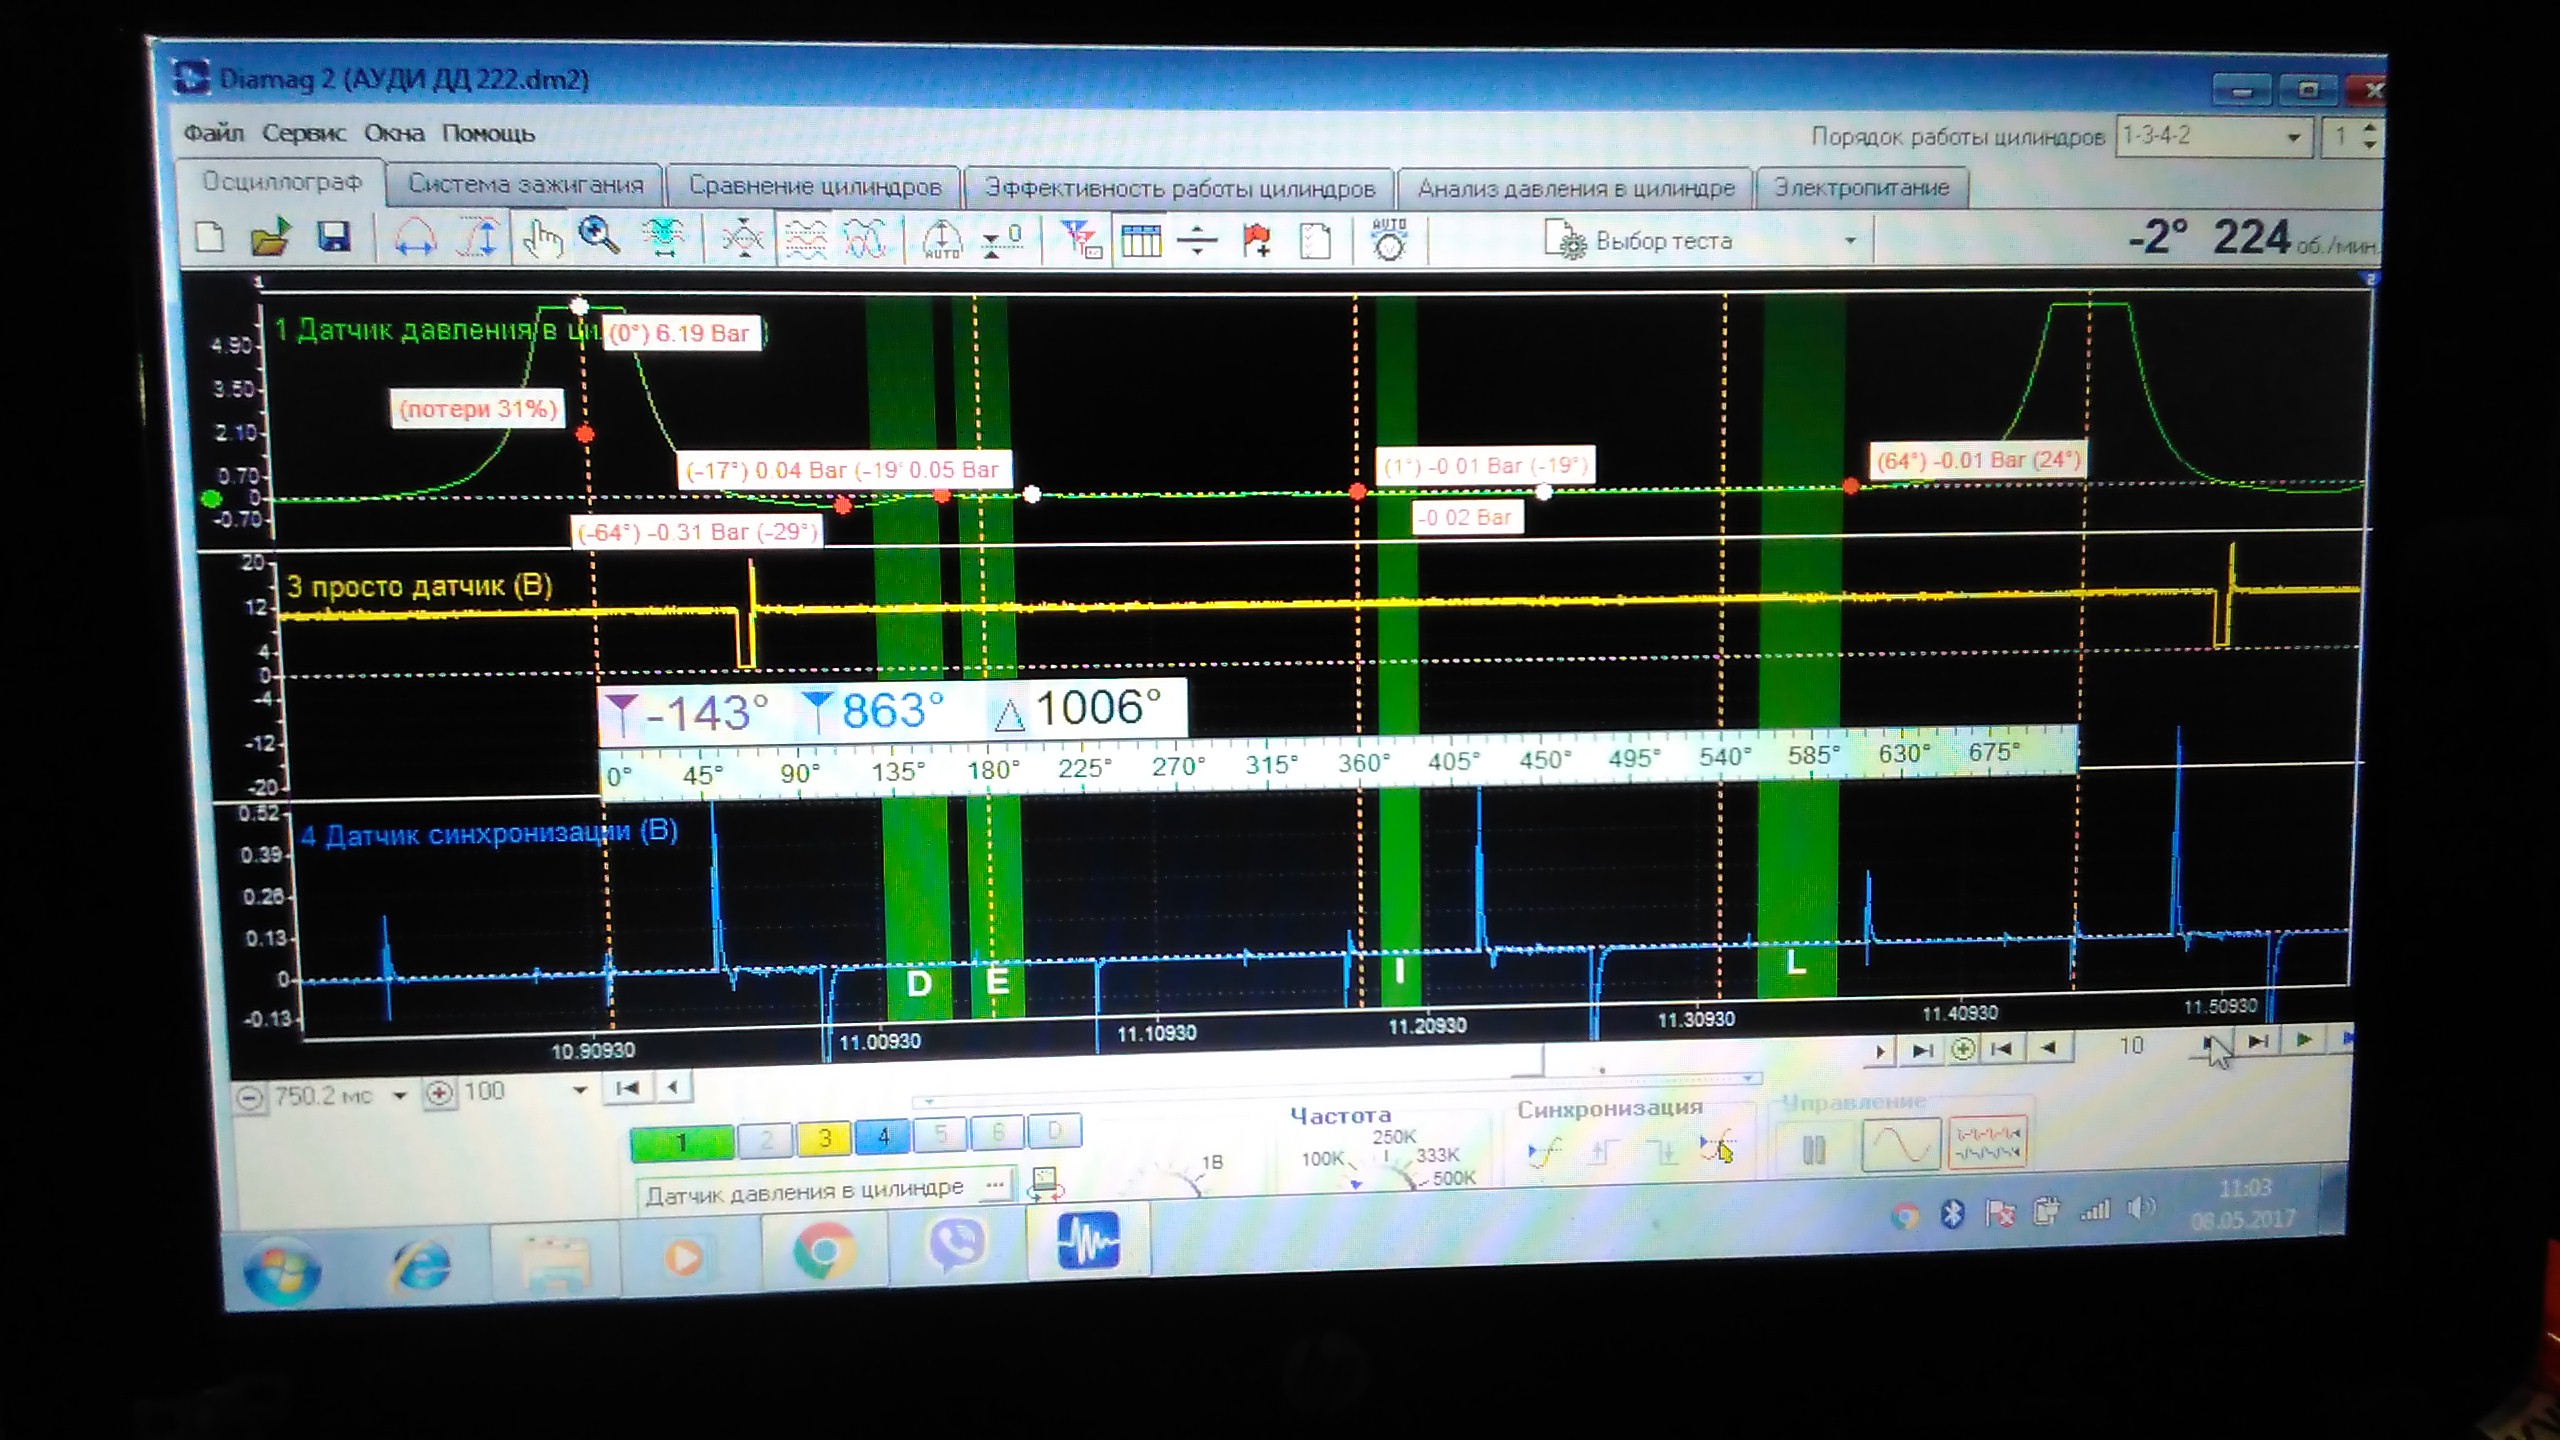Open the Сервис menu
Viewport: 2560px width, 1440px height.
[x=304, y=132]
